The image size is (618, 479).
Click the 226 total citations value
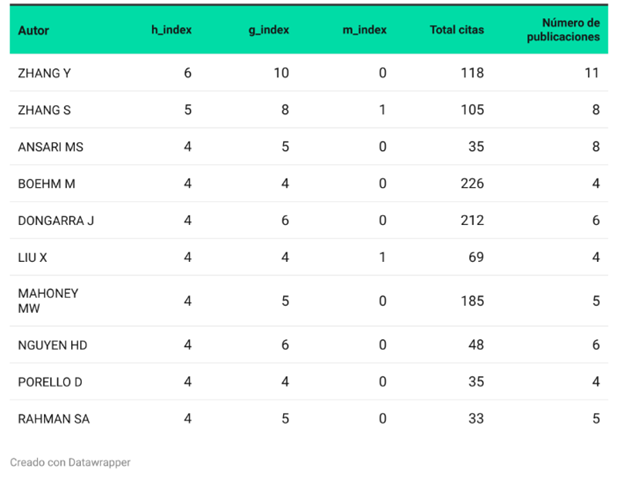(x=472, y=184)
